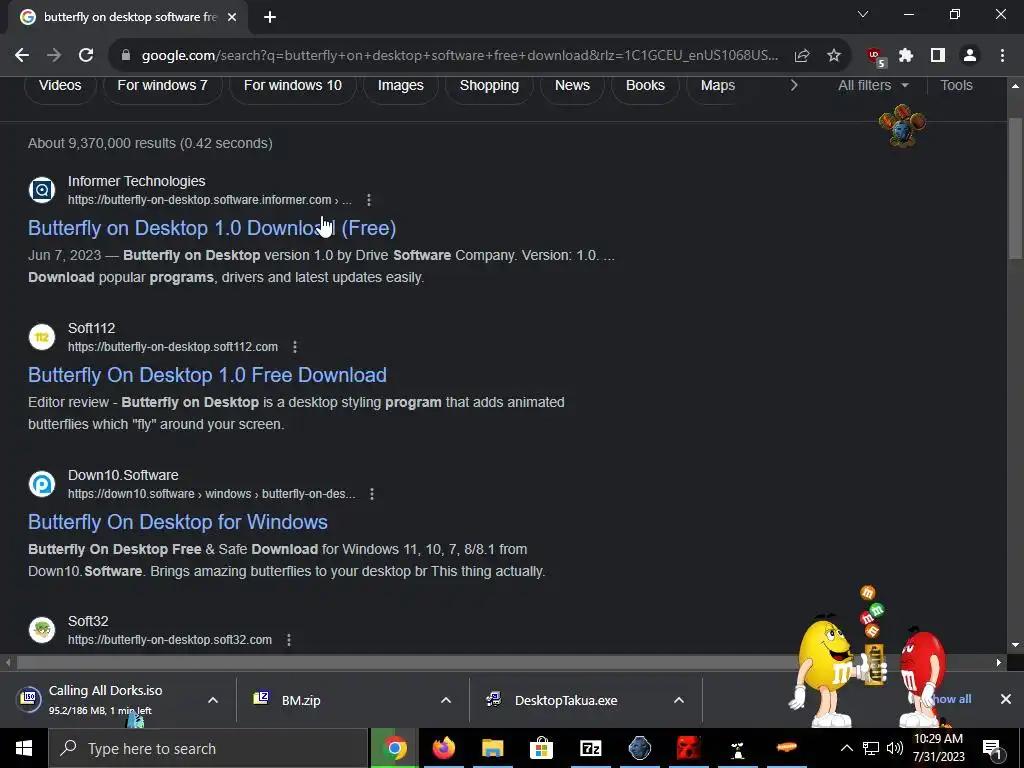Apply the For windows 7 filter

tap(162, 86)
